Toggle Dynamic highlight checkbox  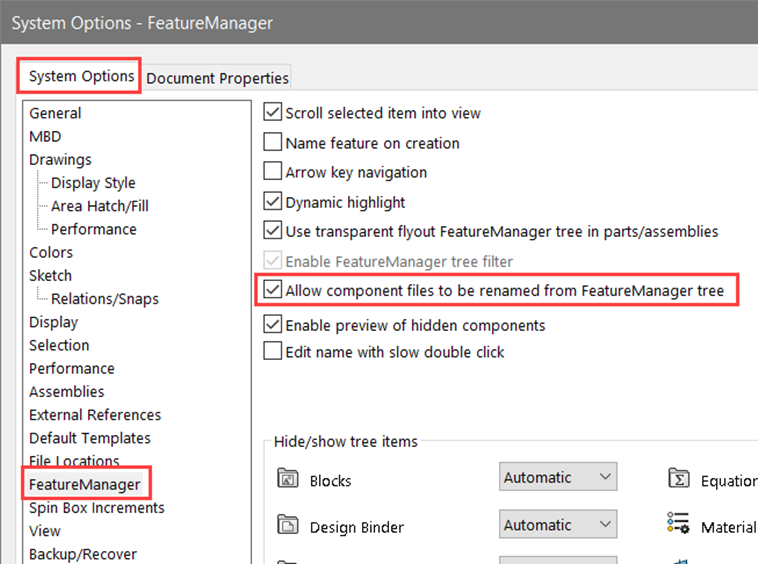pos(272,201)
